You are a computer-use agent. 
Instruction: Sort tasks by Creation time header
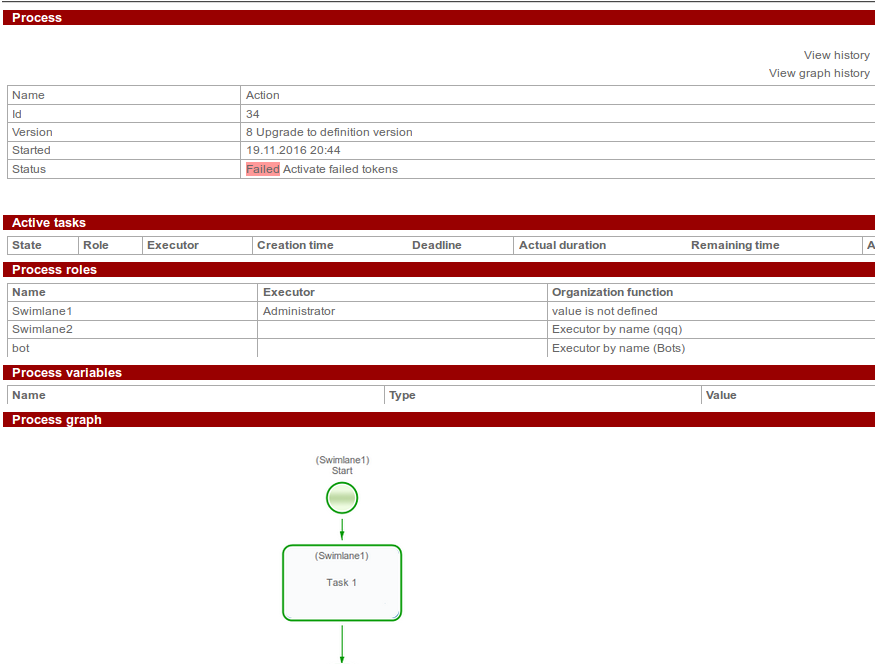pos(295,245)
